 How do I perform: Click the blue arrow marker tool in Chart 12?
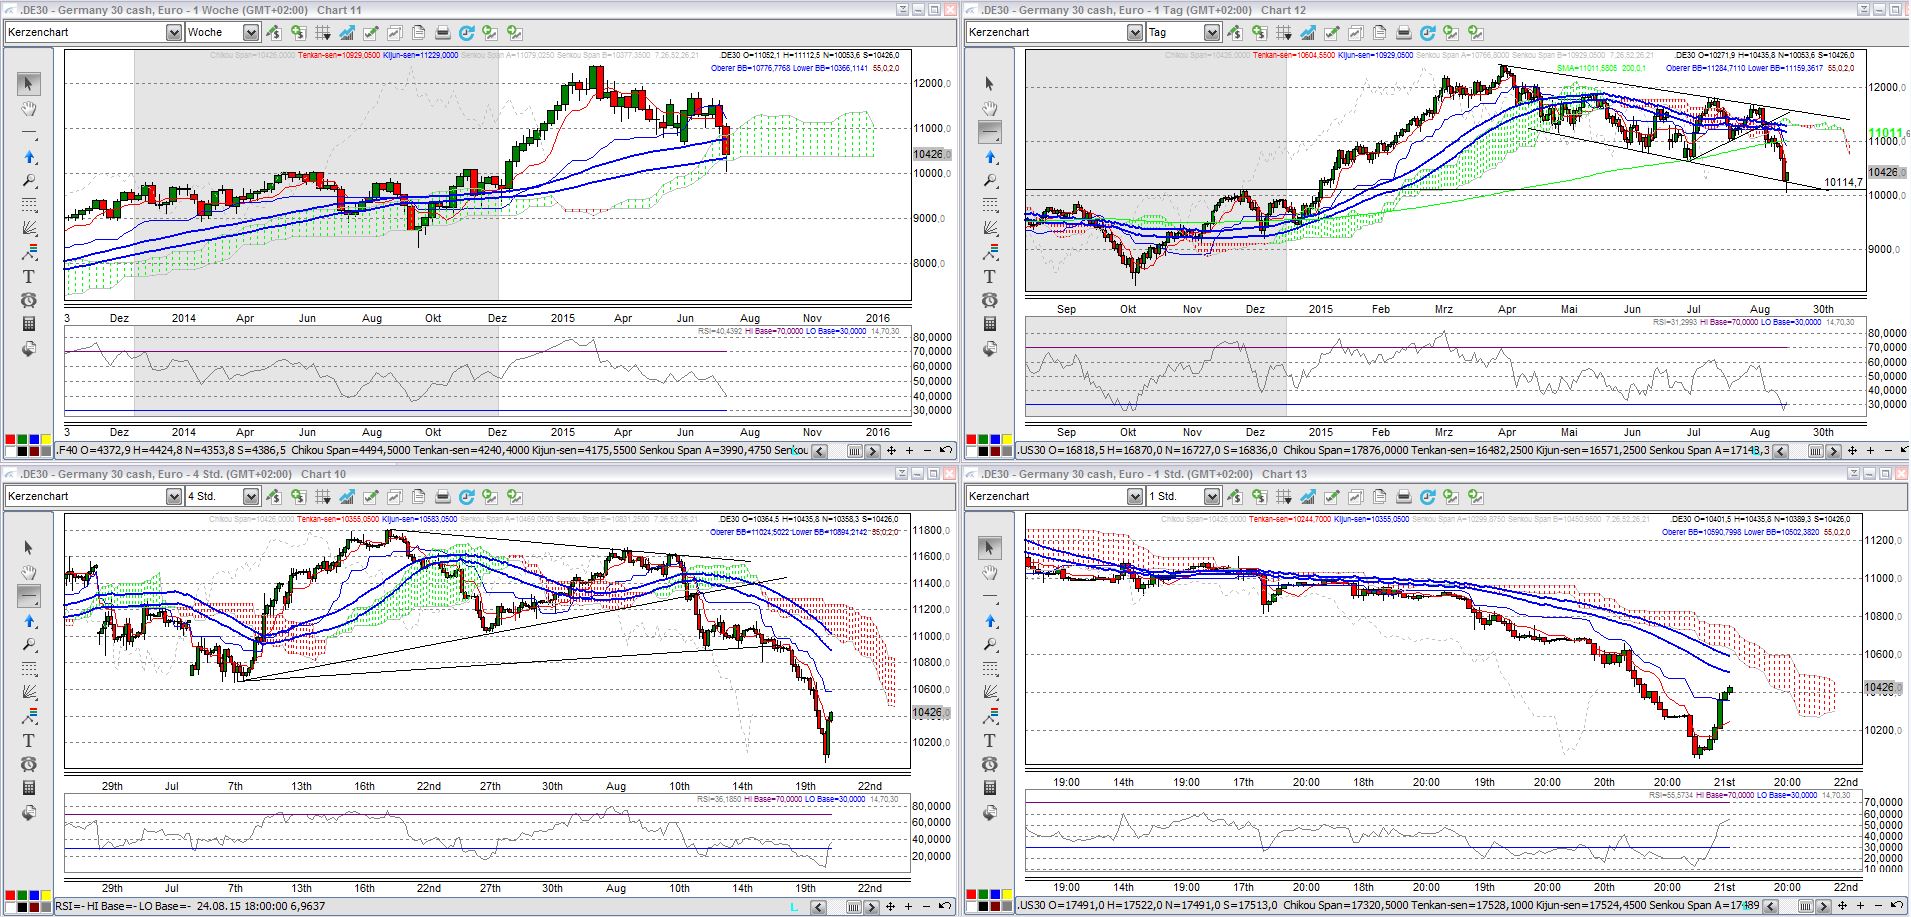click(990, 157)
